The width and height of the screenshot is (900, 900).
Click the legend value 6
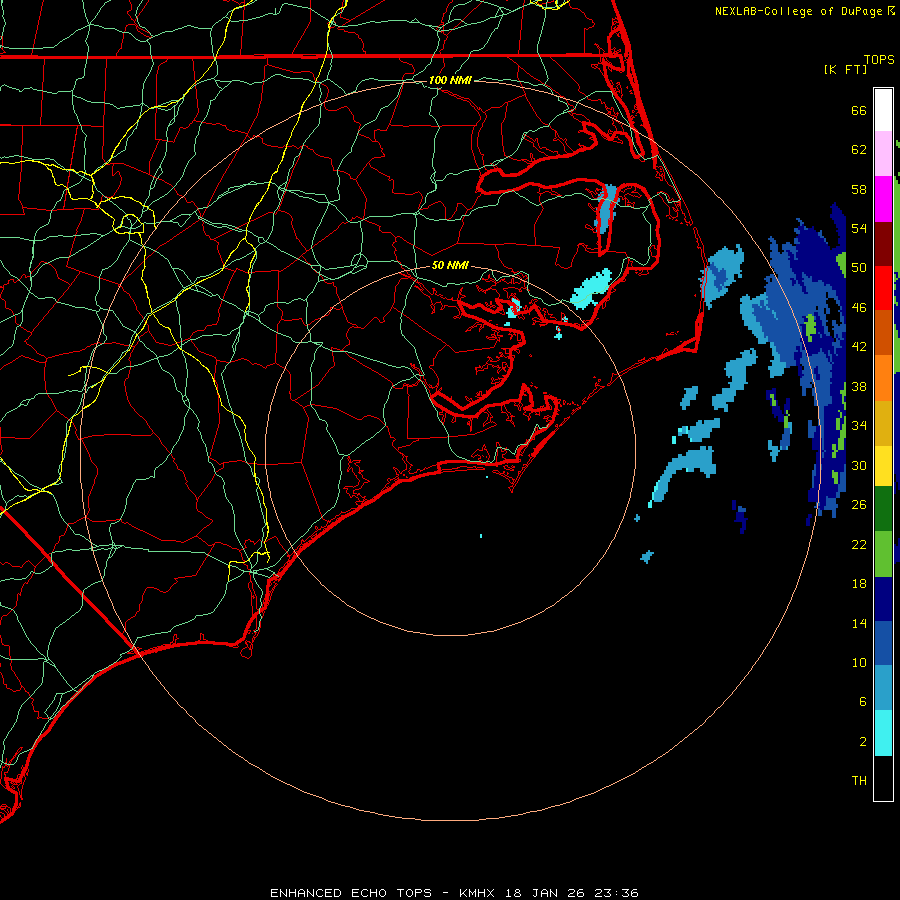pyautogui.click(x=863, y=702)
